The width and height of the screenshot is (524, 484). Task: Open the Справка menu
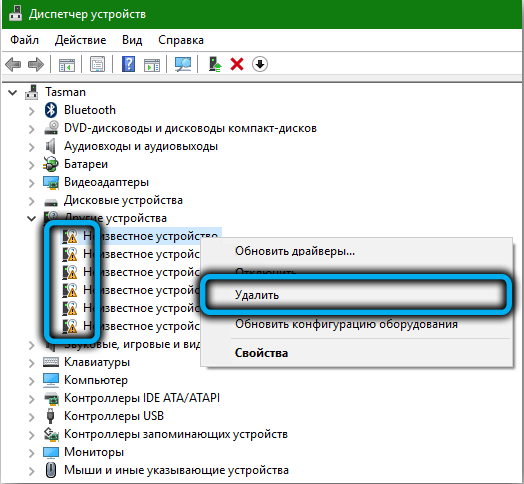pyautogui.click(x=181, y=40)
